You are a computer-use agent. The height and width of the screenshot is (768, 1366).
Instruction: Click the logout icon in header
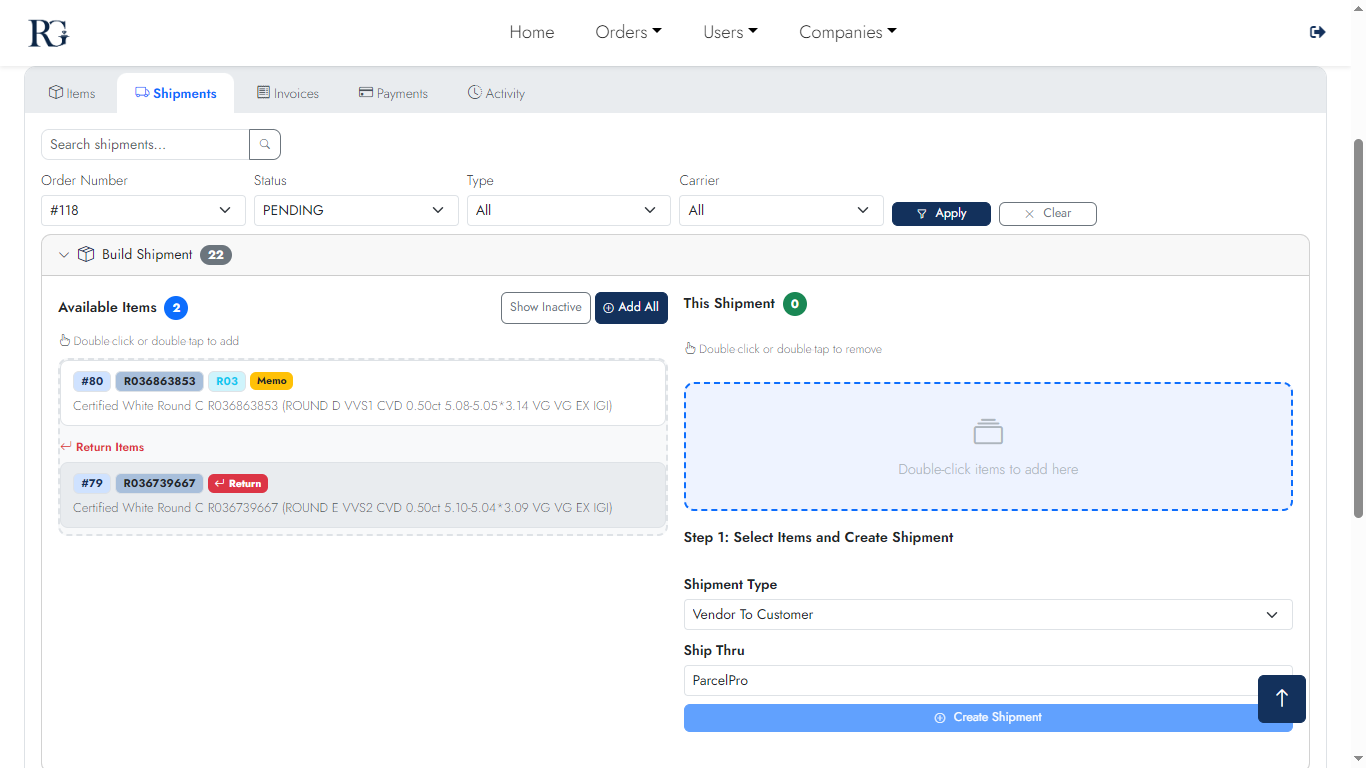tap(1317, 32)
